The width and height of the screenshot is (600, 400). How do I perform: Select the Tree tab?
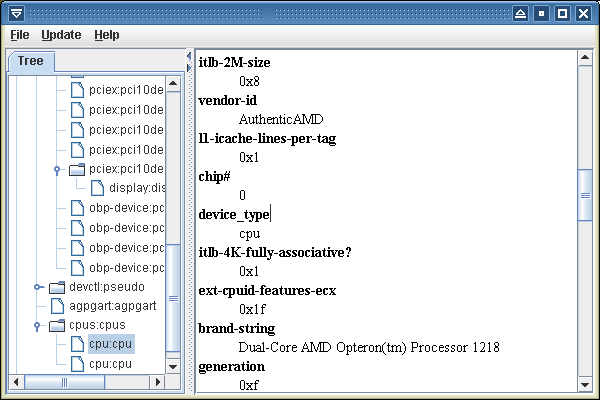coord(31,61)
